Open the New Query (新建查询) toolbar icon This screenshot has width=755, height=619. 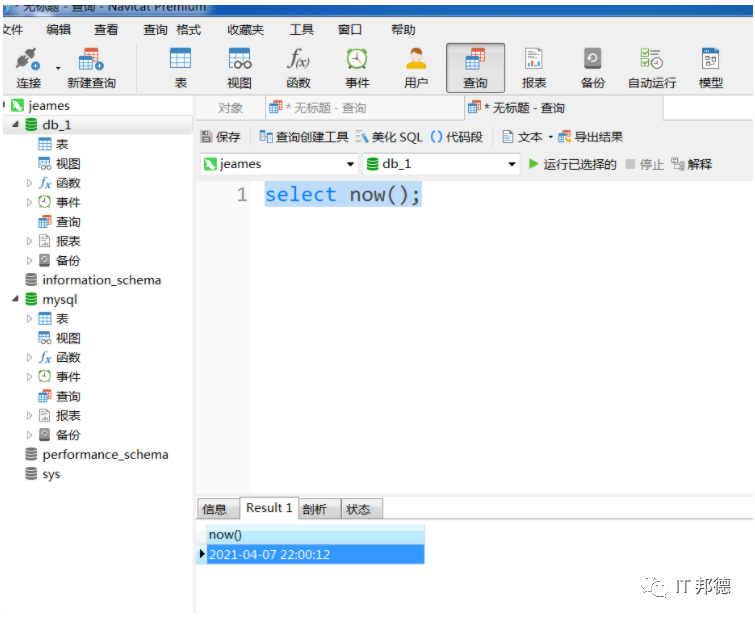[x=91, y=68]
